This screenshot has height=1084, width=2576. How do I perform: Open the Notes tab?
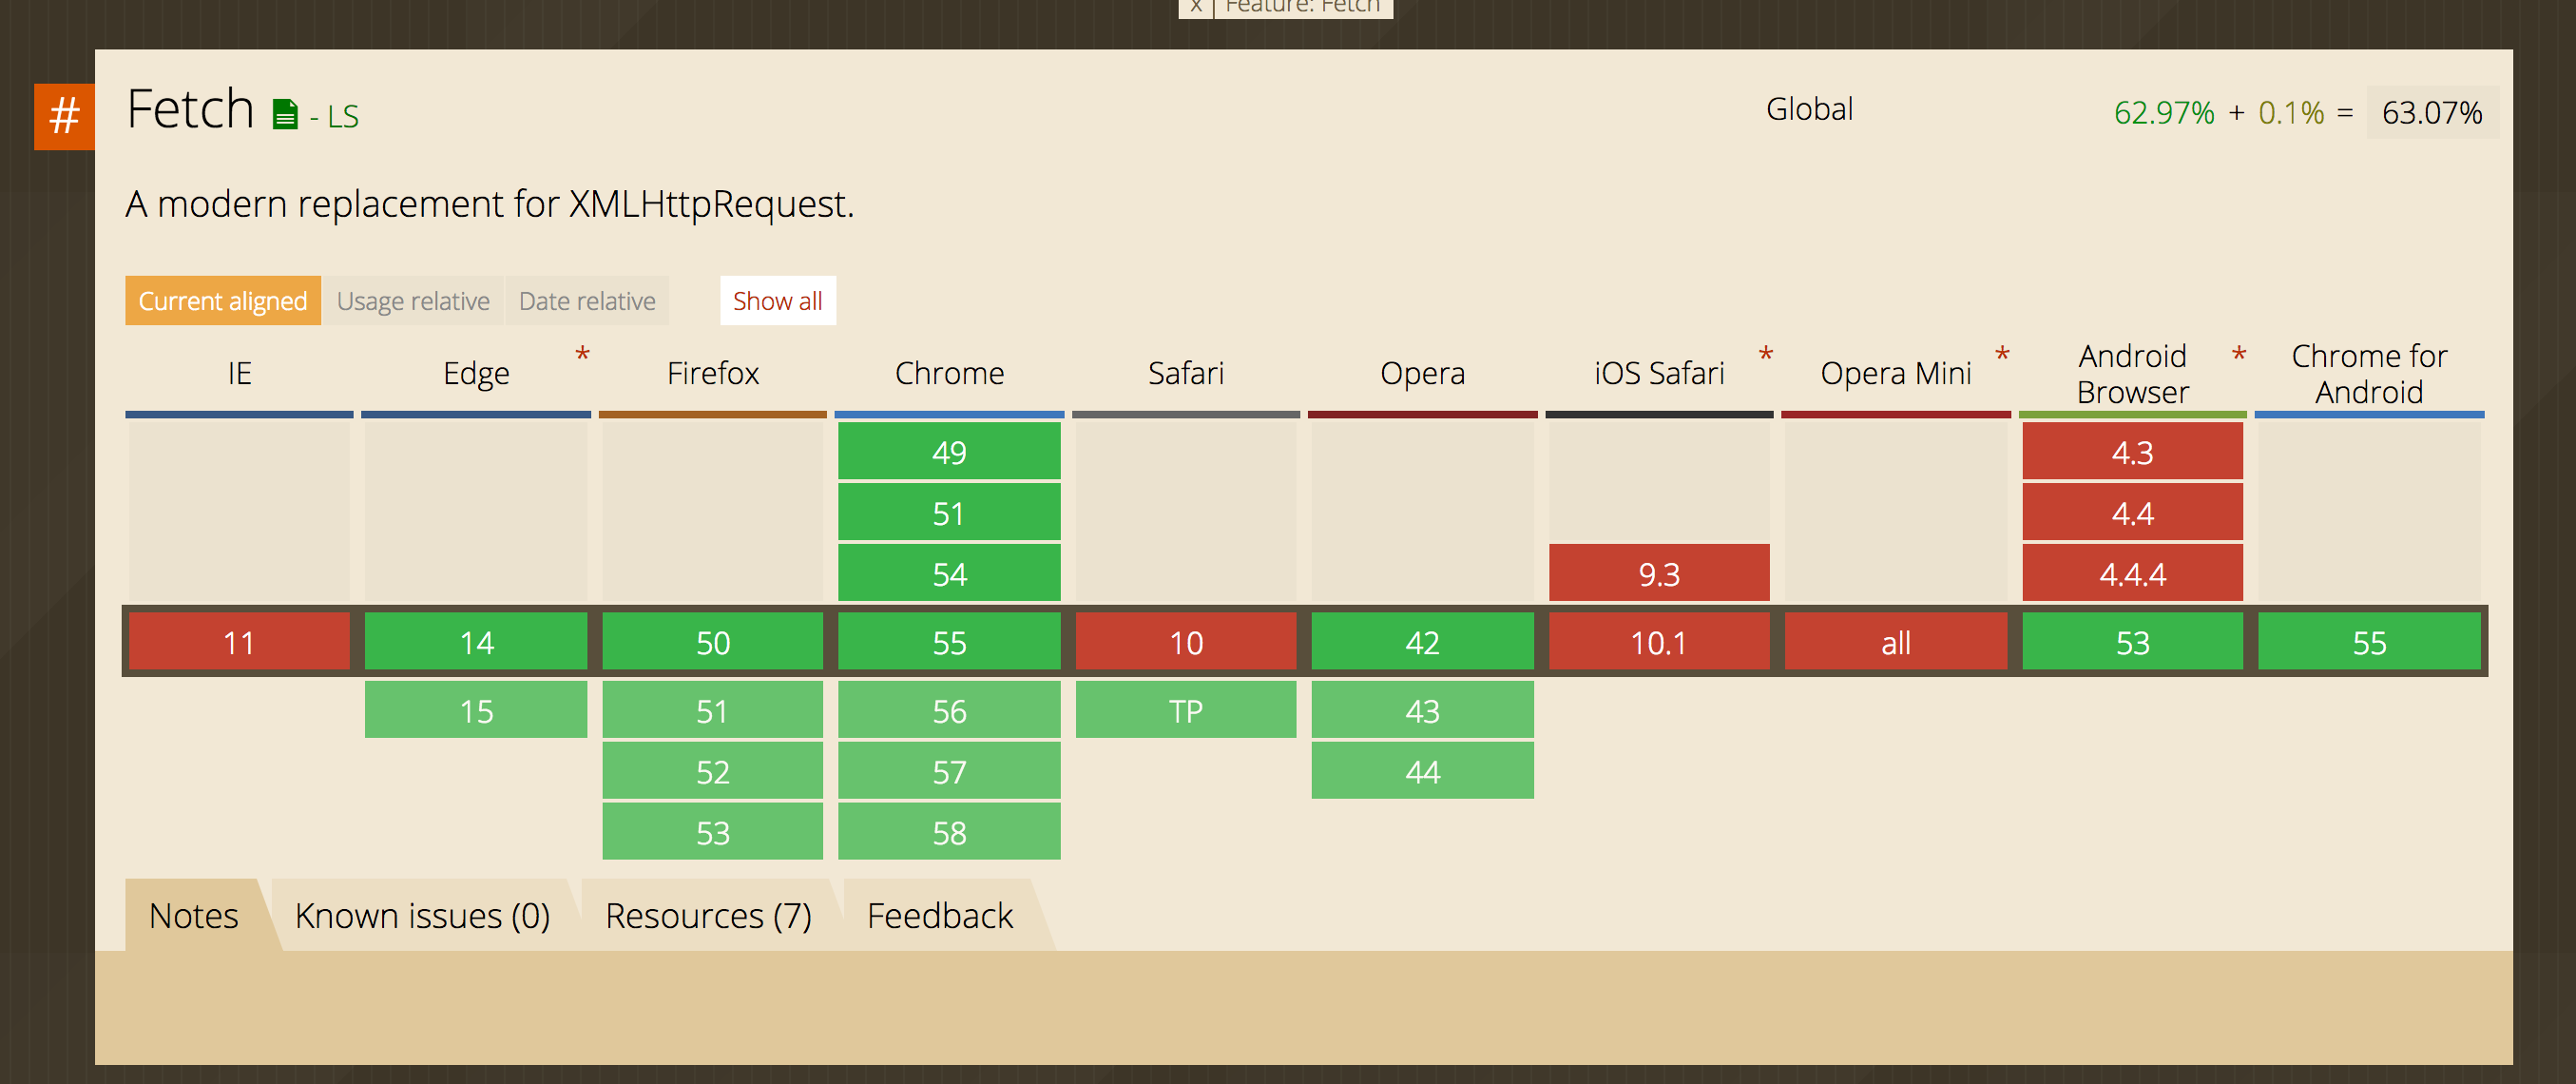coord(193,915)
